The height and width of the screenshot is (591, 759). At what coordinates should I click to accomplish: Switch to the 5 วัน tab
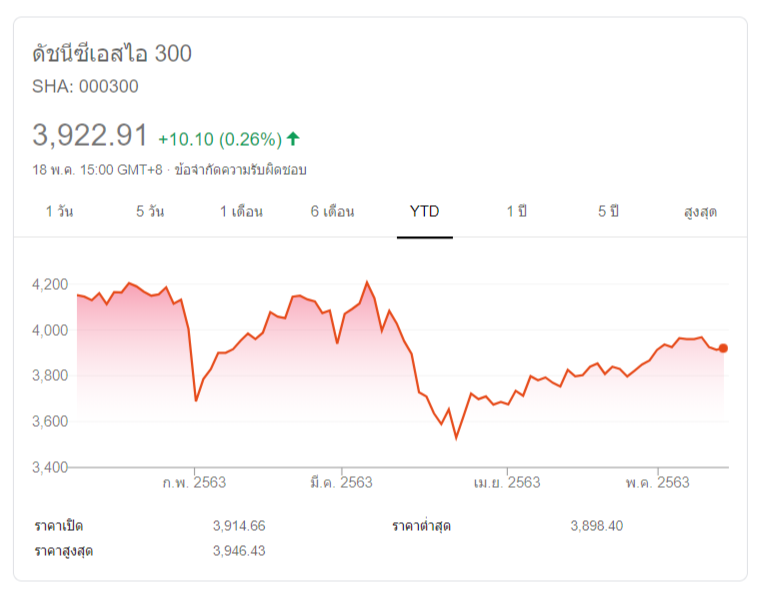tap(150, 212)
